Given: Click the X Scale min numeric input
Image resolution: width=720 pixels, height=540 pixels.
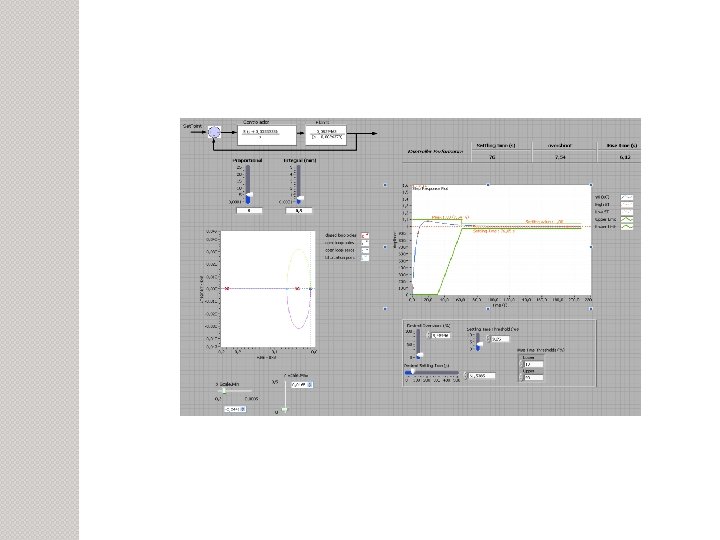Looking at the screenshot, I should (x=232, y=409).
